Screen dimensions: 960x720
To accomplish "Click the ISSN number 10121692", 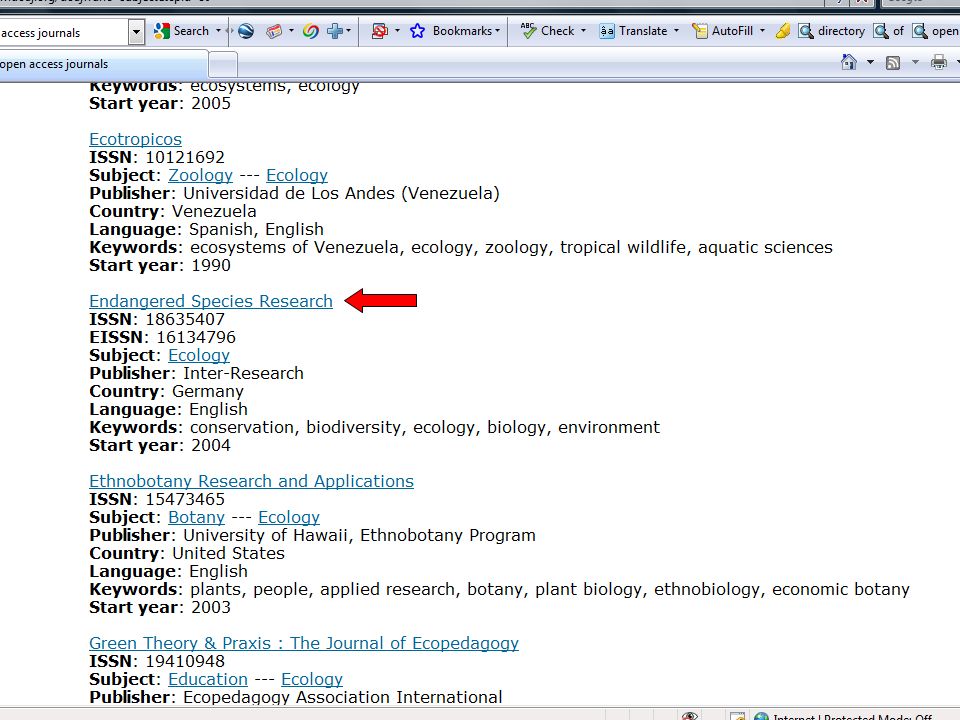I will [x=185, y=157].
